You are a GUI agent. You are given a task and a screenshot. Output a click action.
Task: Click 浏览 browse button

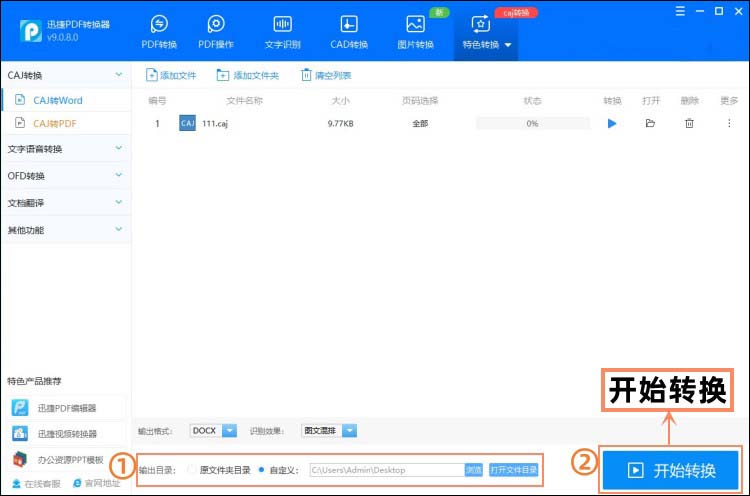point(474,470)
